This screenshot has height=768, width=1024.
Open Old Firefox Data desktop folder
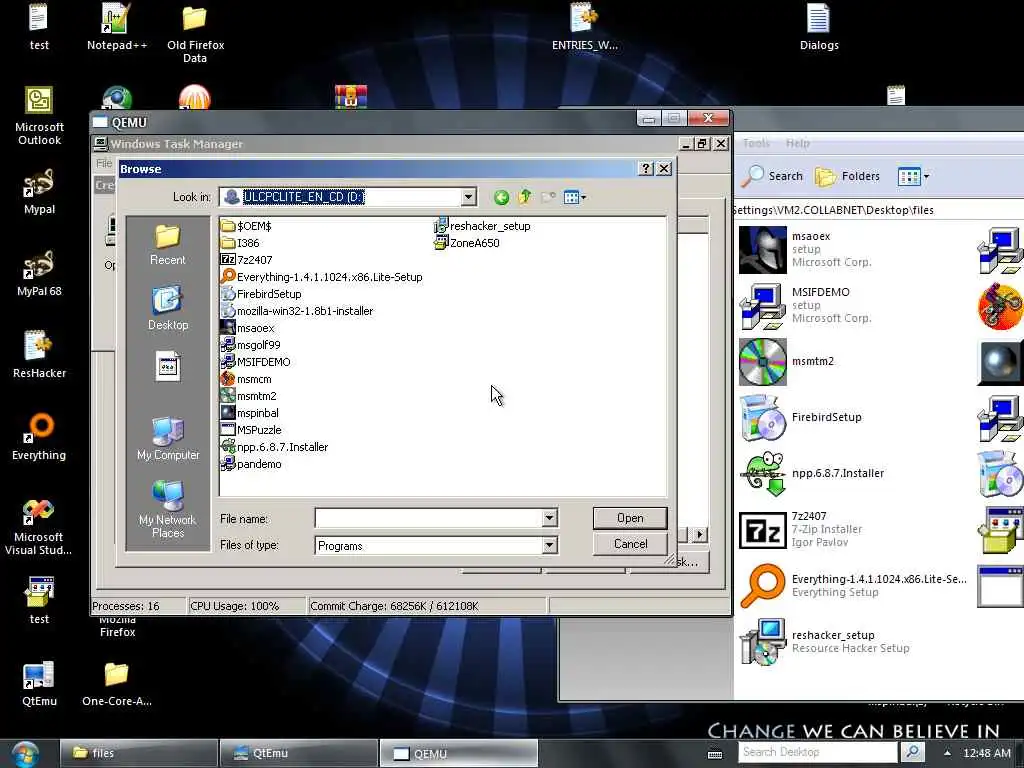(x=195, y=33)
